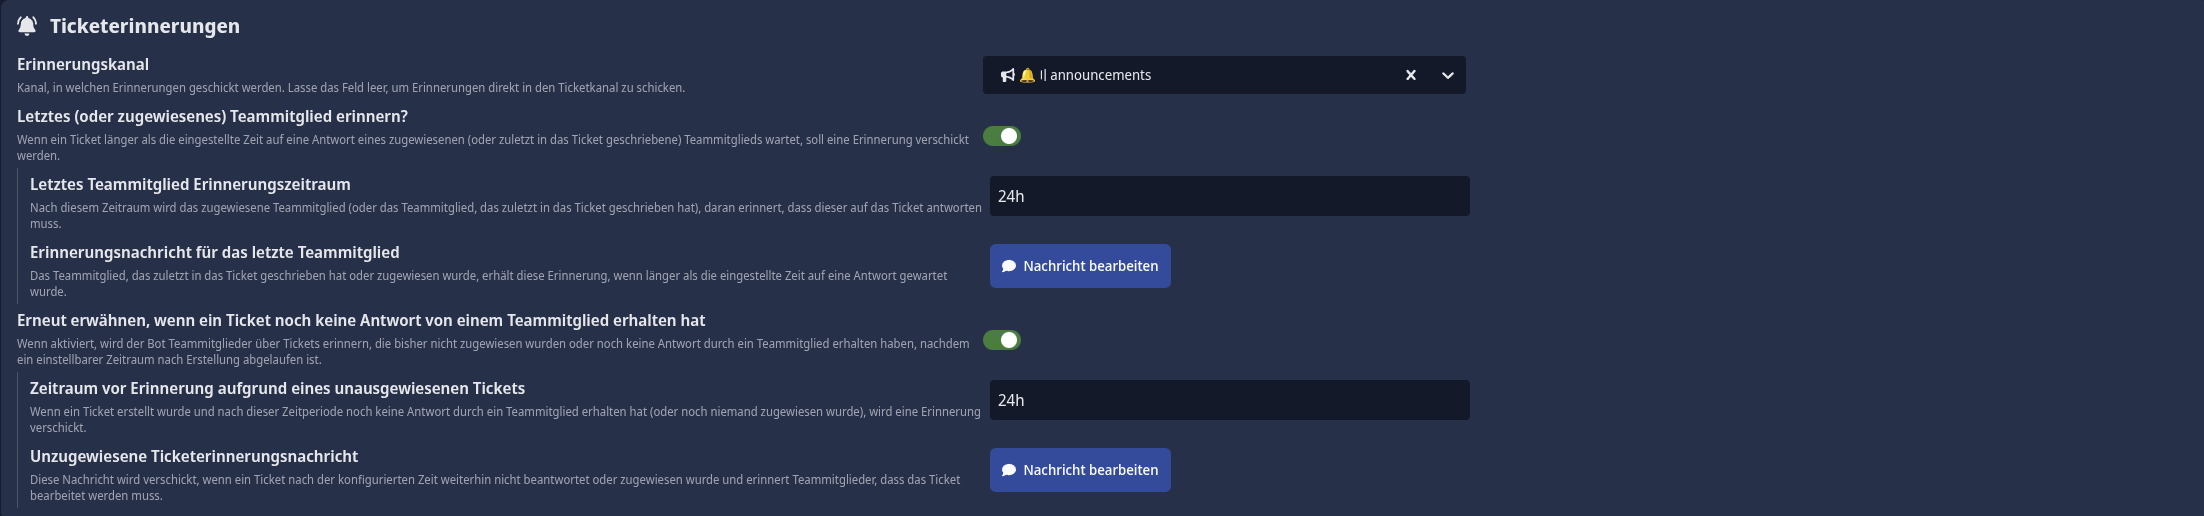
Task: Click 'Erinnerungsnachricht für das letzte Teammitglied' title
Action: 214,252
